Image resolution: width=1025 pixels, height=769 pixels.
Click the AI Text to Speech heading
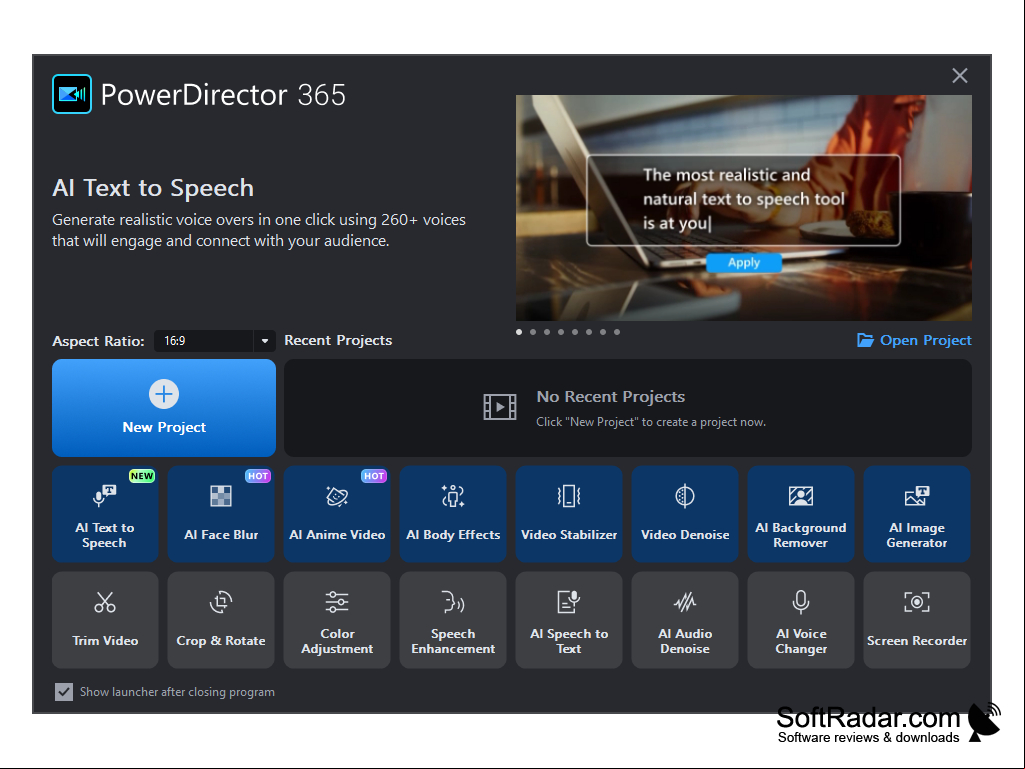153,188
